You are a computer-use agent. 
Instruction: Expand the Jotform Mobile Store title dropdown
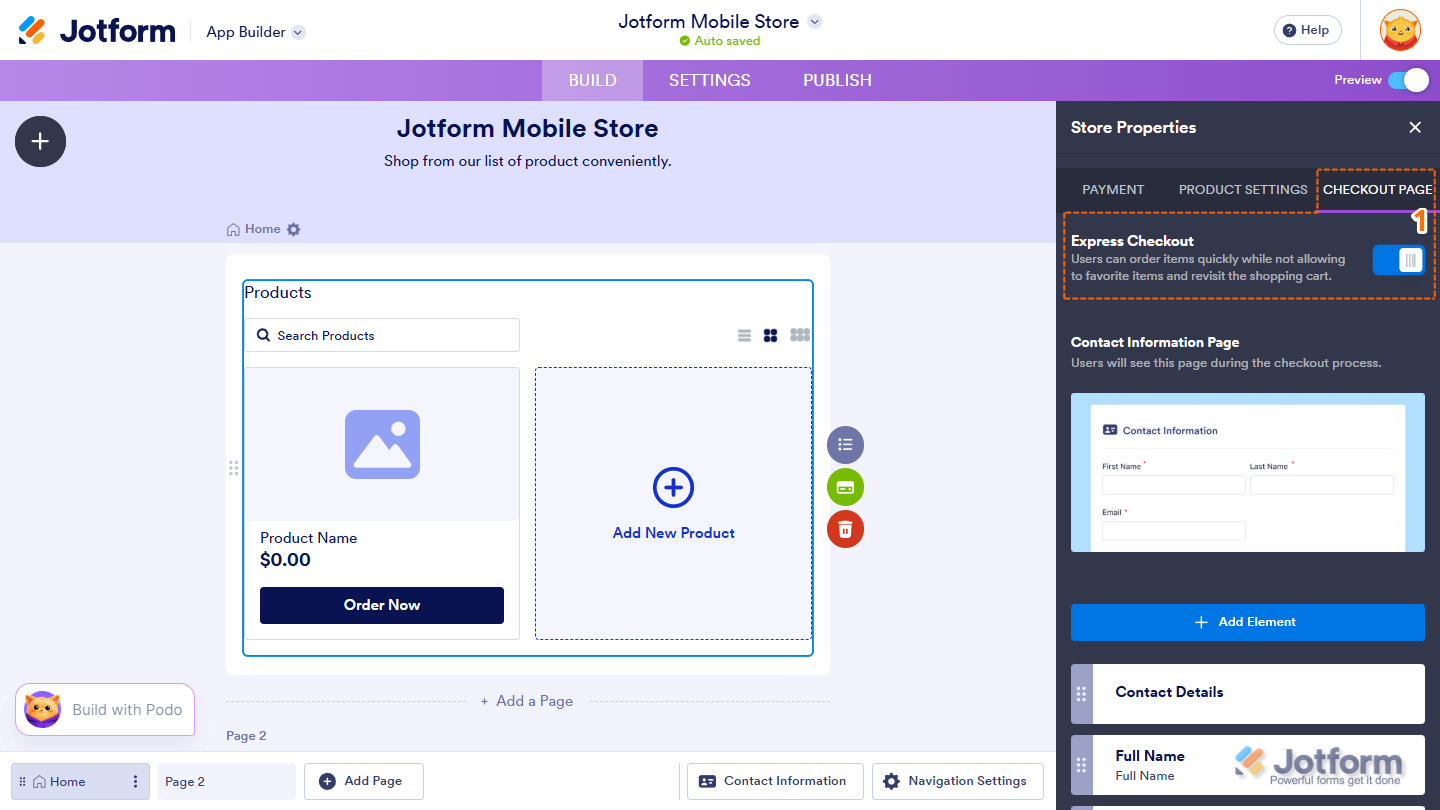click(813, 21)
